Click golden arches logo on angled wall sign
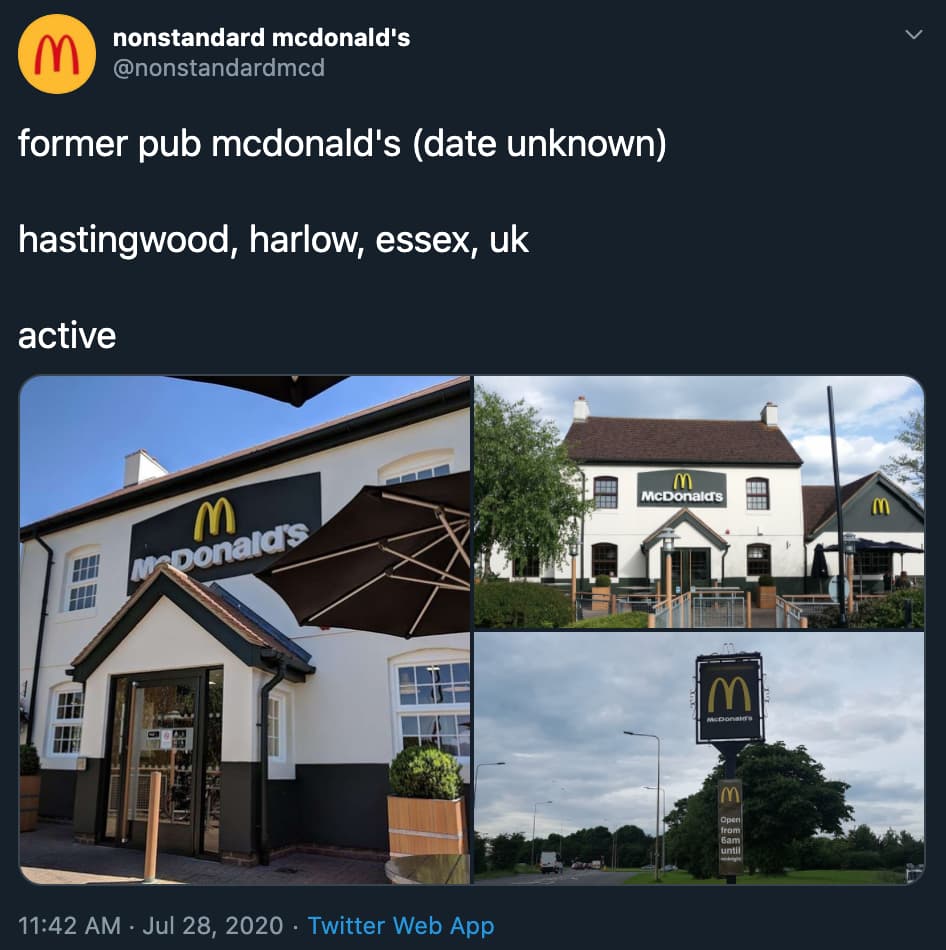Viewport: 946px width, 950px height. (215, 519)
